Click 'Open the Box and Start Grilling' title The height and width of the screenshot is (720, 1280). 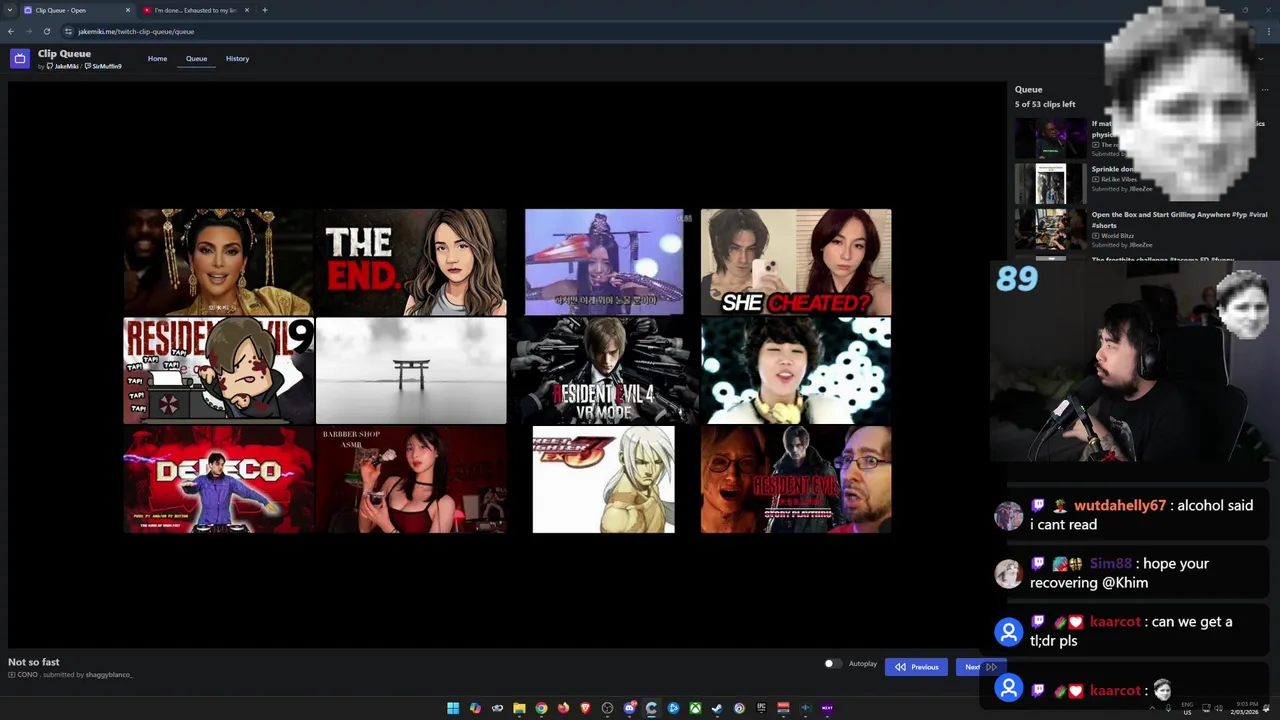pyautogui.click(x=1179, y=220)
